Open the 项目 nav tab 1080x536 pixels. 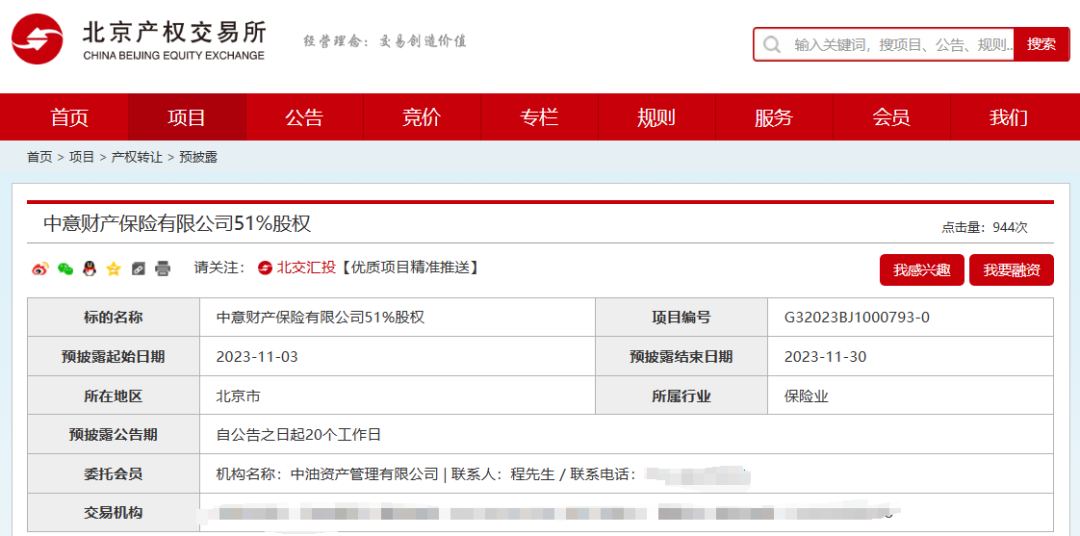point(187,118)
